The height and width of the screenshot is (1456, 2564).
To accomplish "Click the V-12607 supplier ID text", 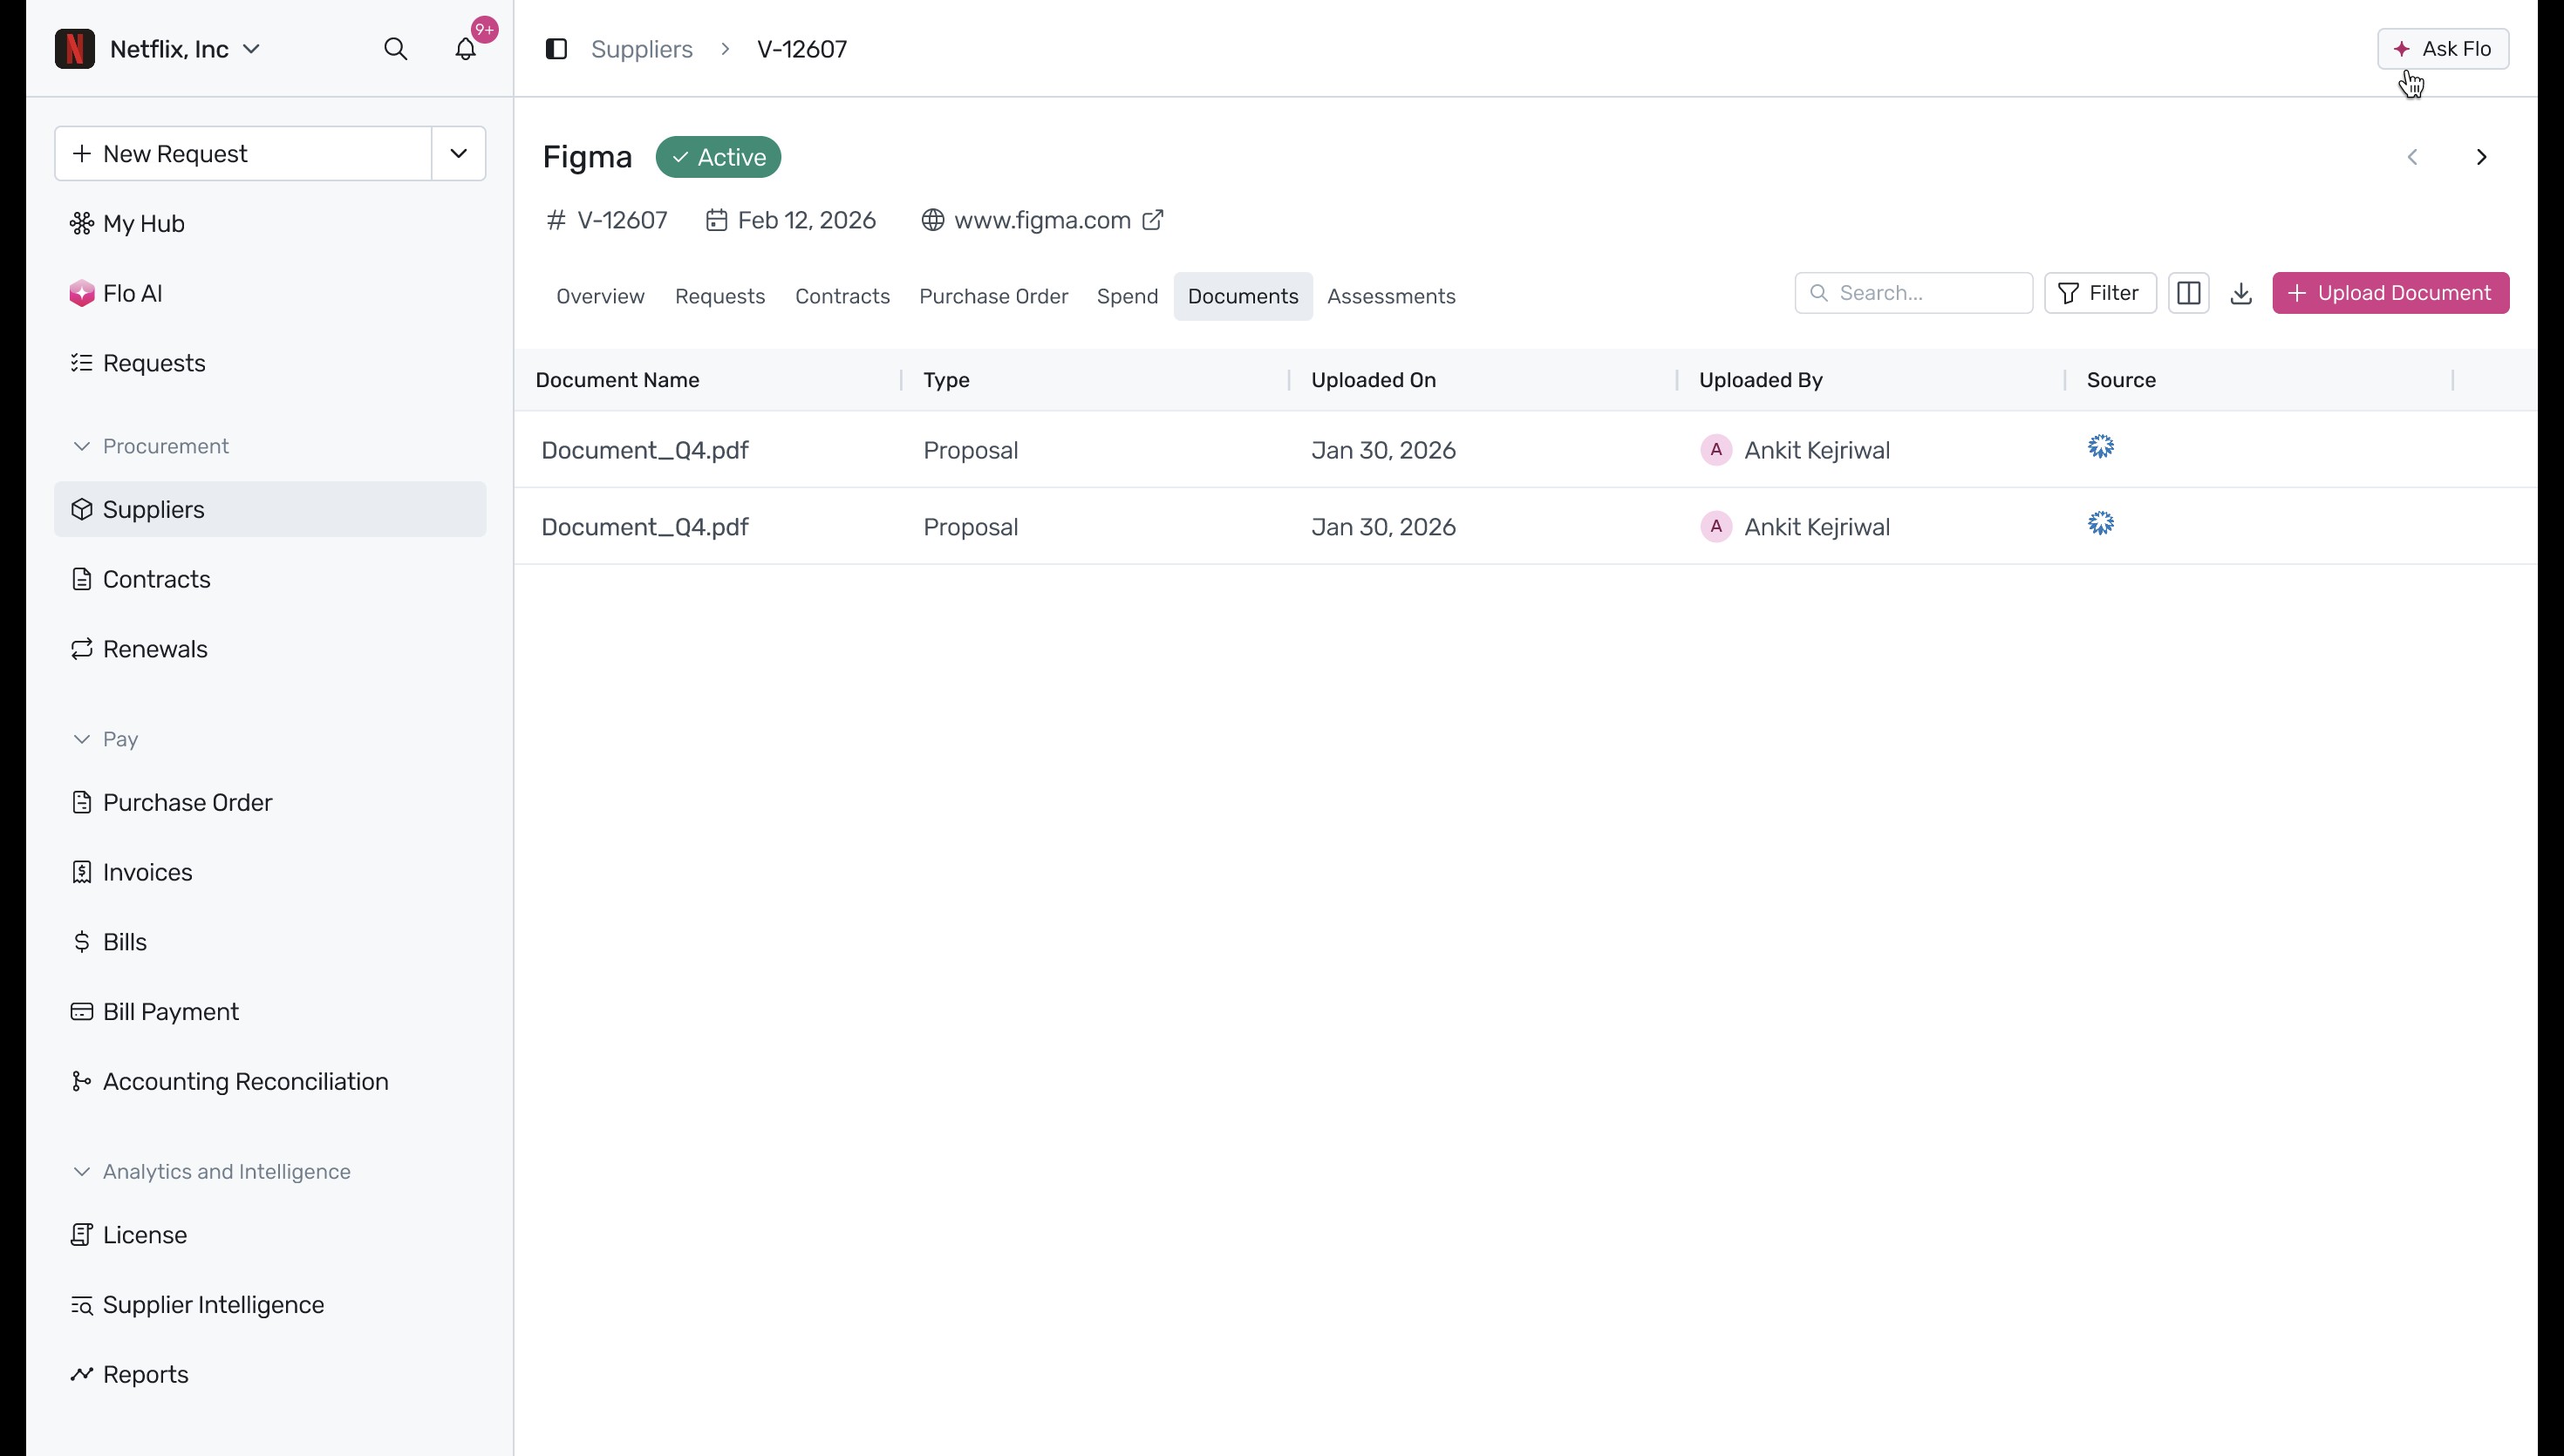I will 621,220.
